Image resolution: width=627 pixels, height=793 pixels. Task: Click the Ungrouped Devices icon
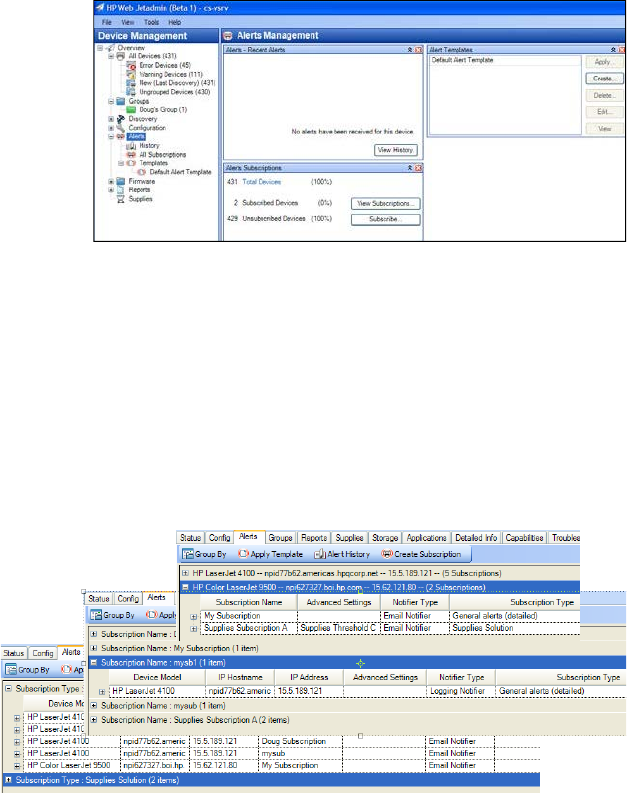pyautogui.click(x=131, y=92)
